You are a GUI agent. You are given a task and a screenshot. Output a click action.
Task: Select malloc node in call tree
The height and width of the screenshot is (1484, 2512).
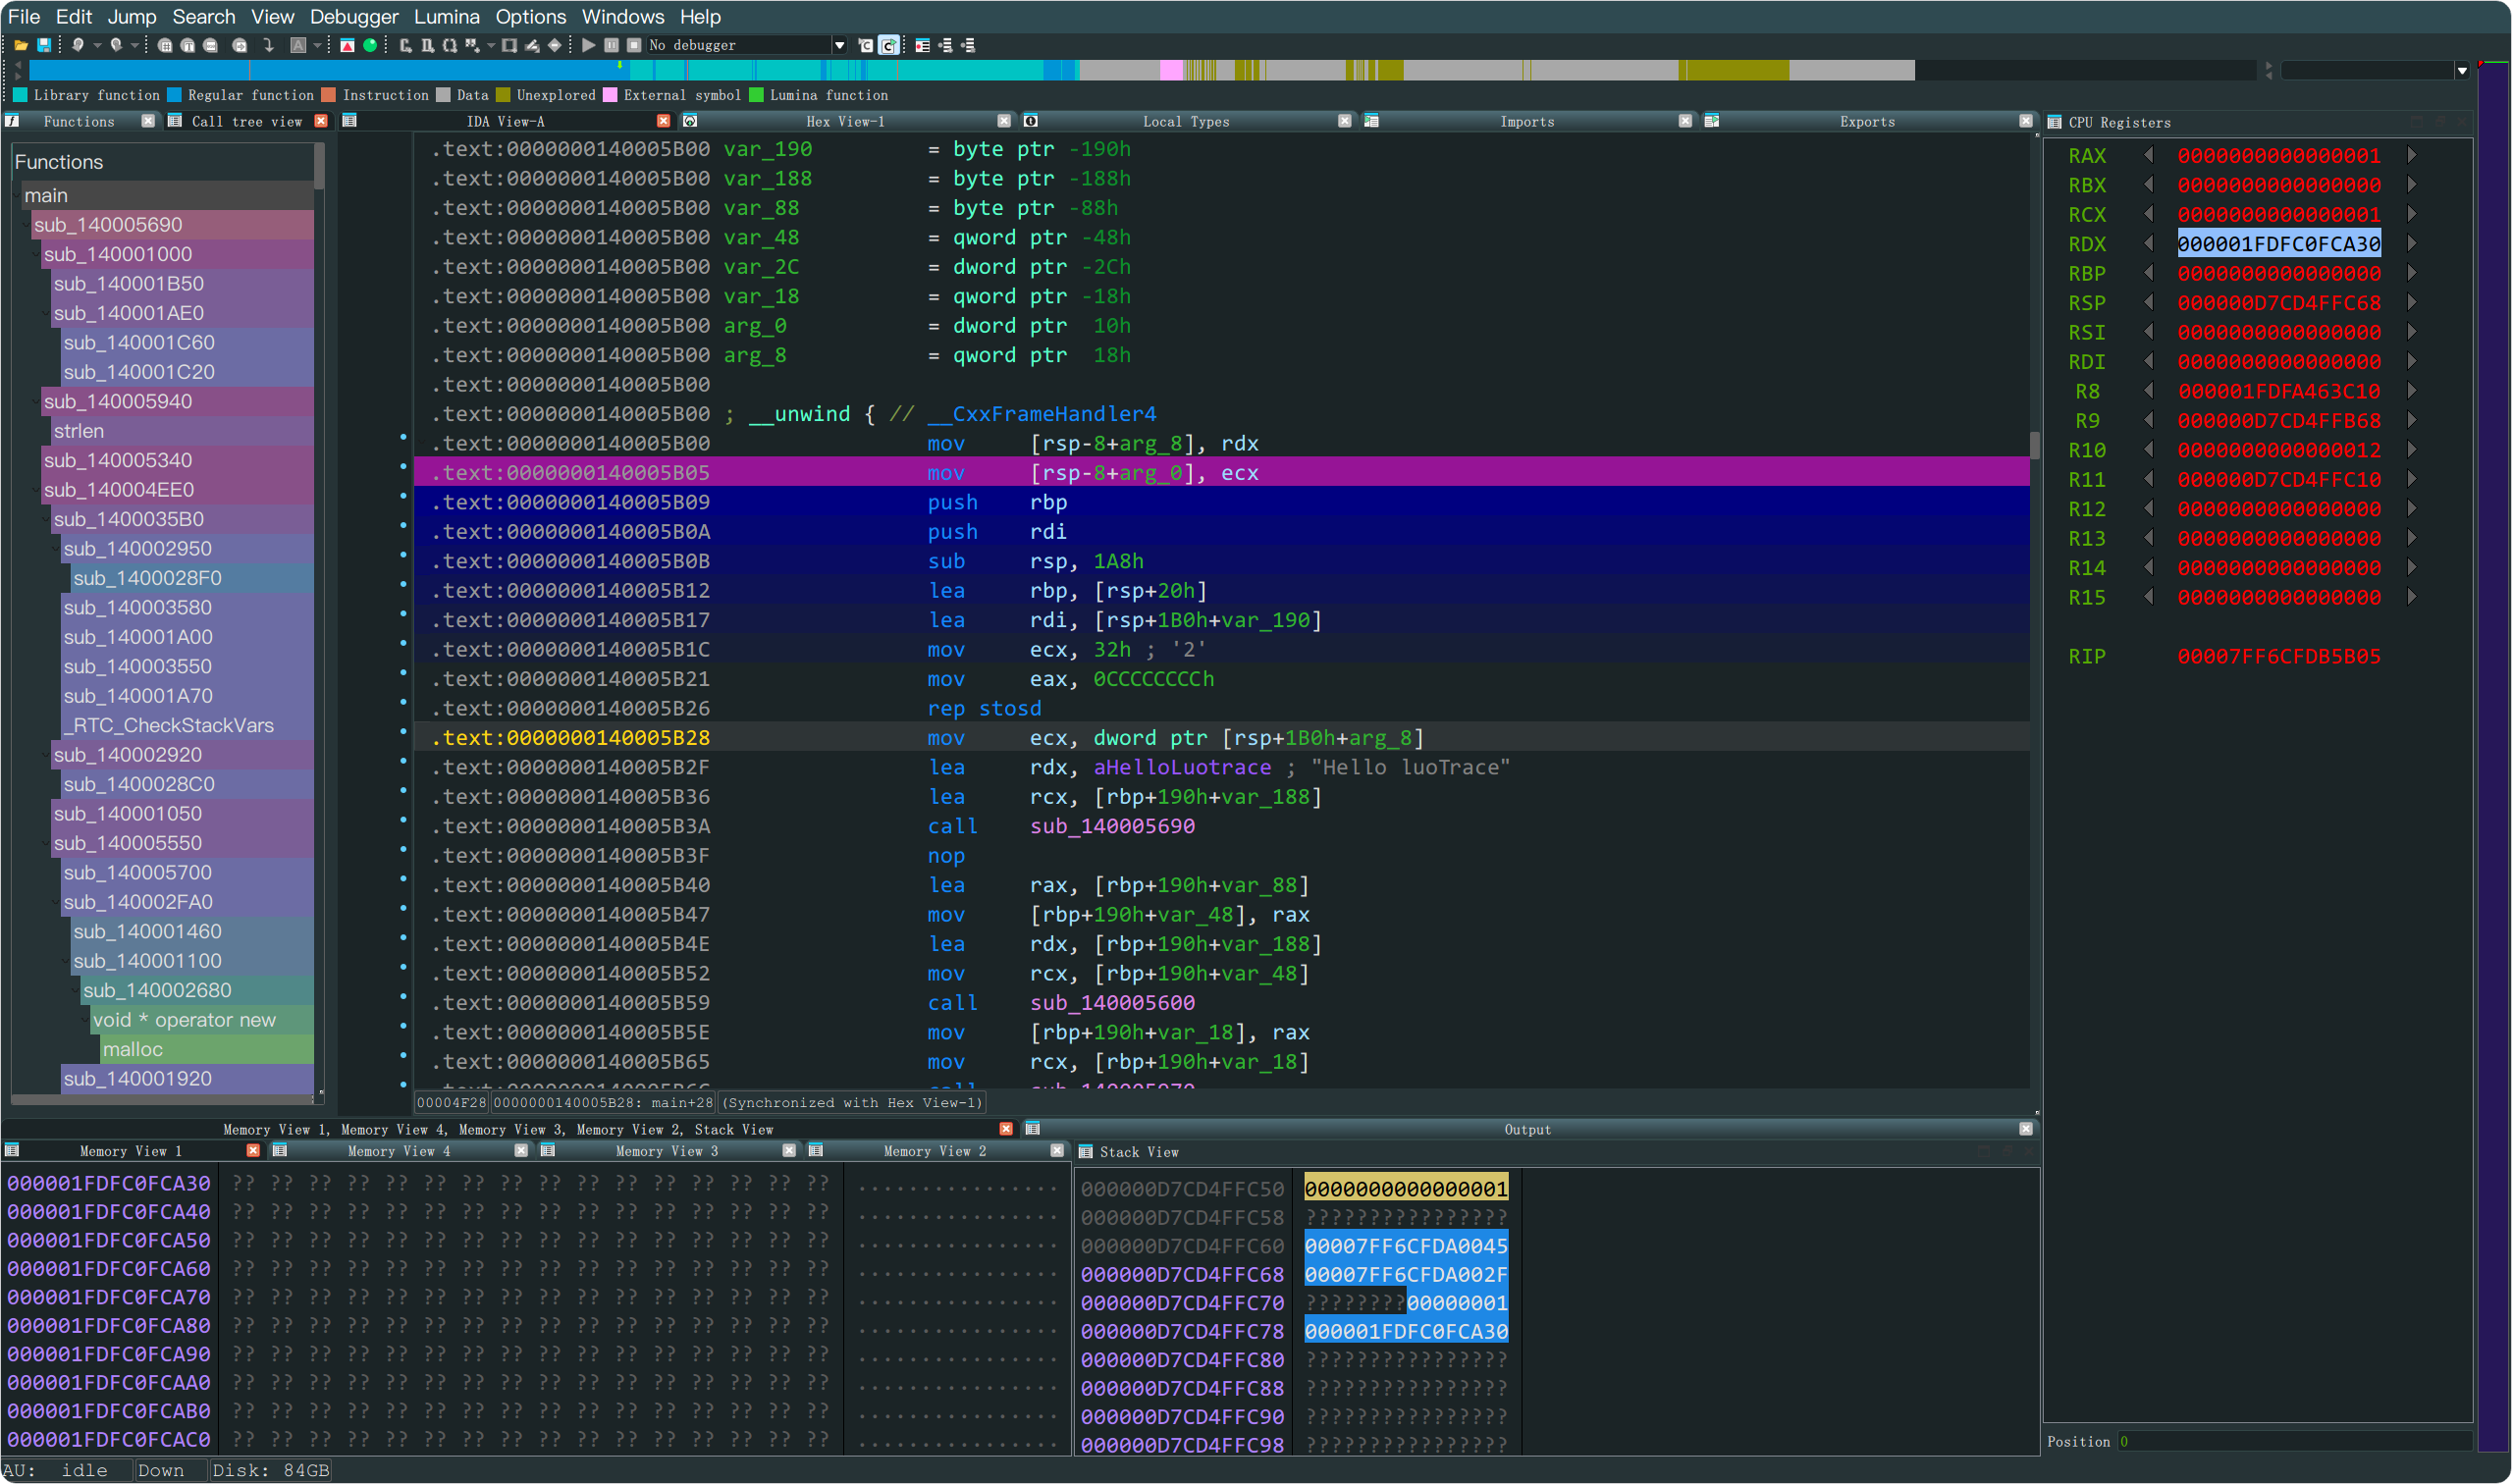132,1049
